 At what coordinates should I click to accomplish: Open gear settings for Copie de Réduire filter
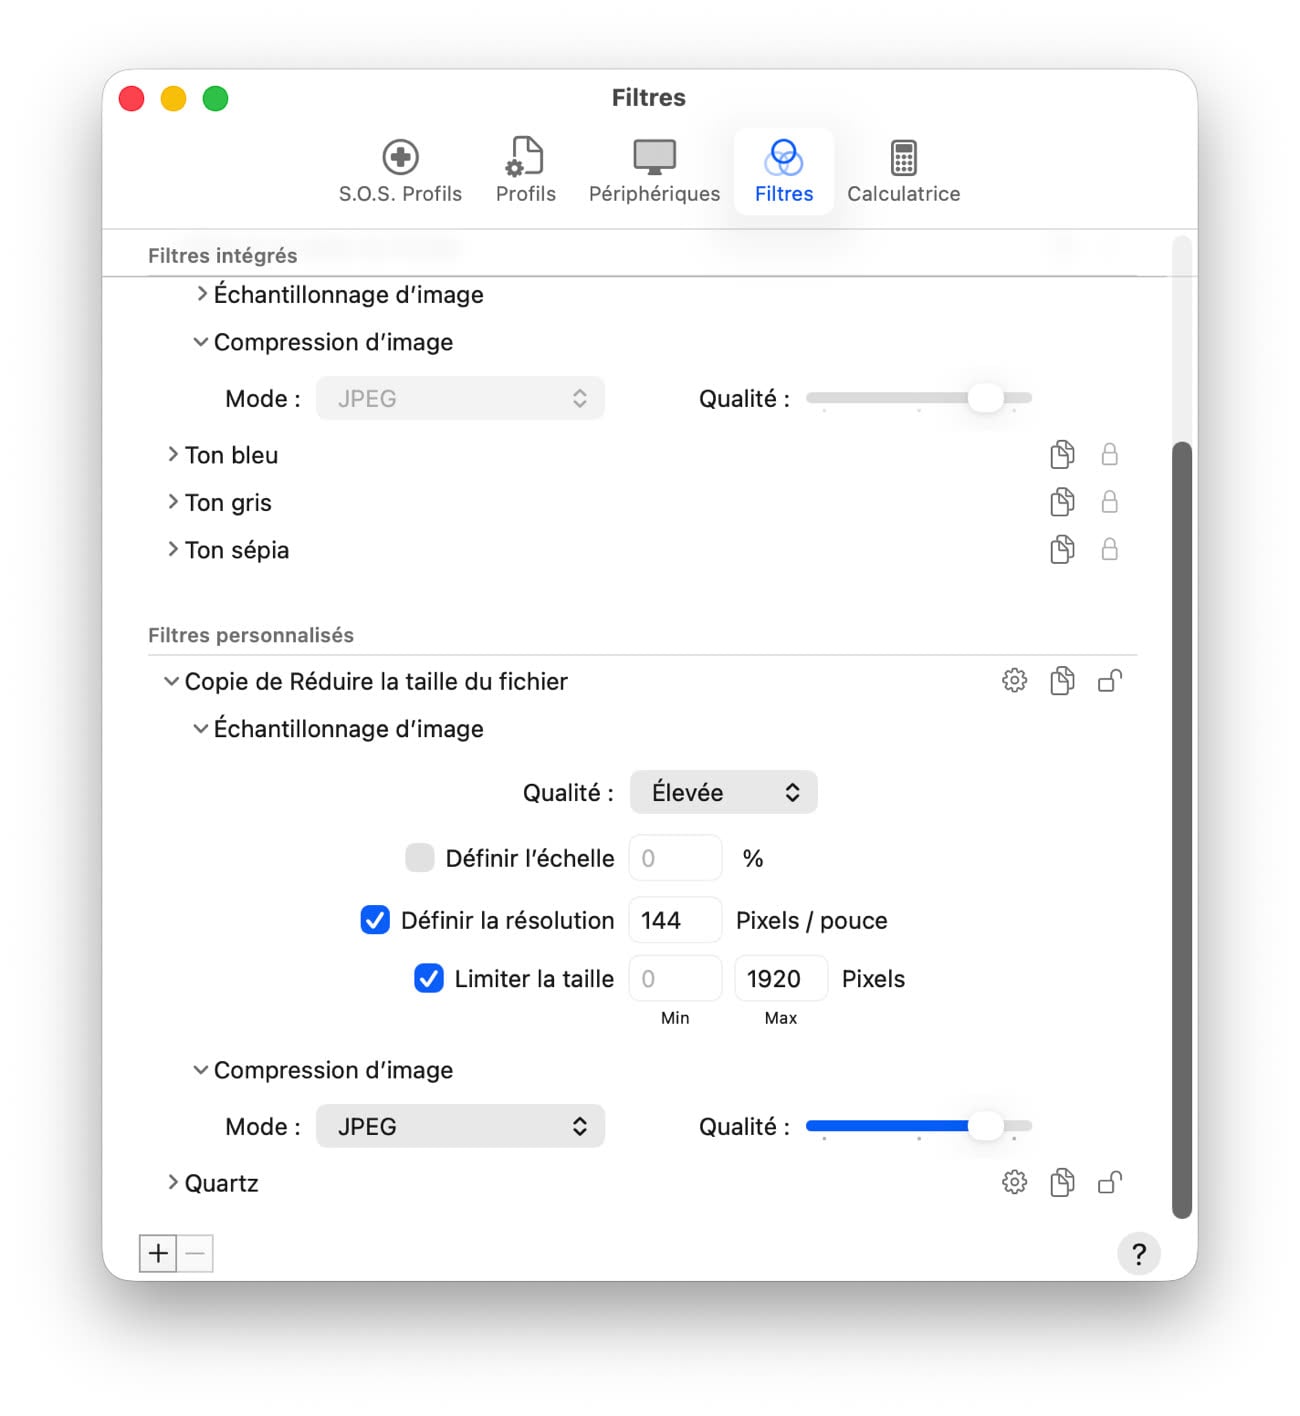pos(1014,681)
